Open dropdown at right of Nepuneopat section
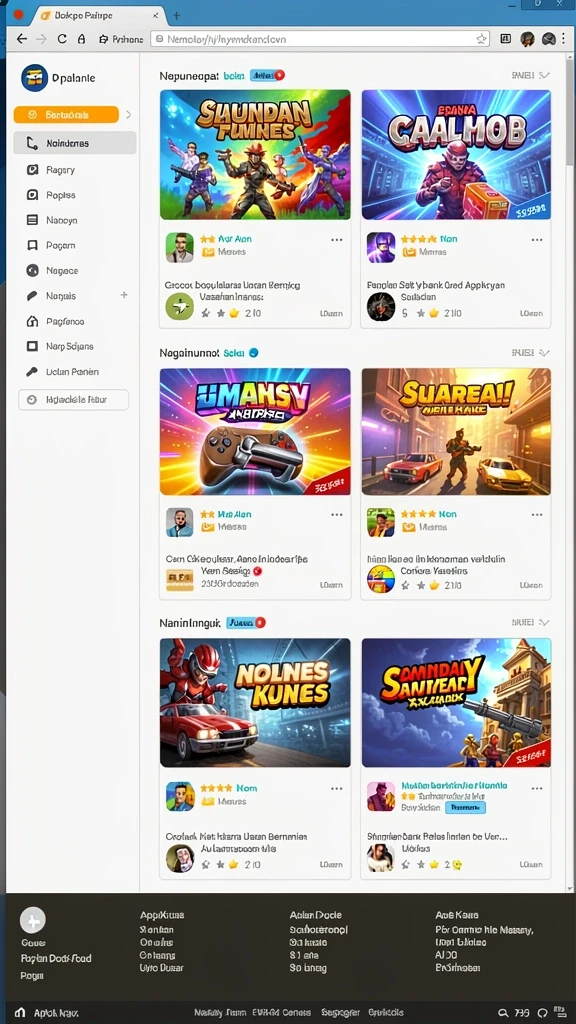Viewport: 576px width, 1024px height. click(544, 76)
